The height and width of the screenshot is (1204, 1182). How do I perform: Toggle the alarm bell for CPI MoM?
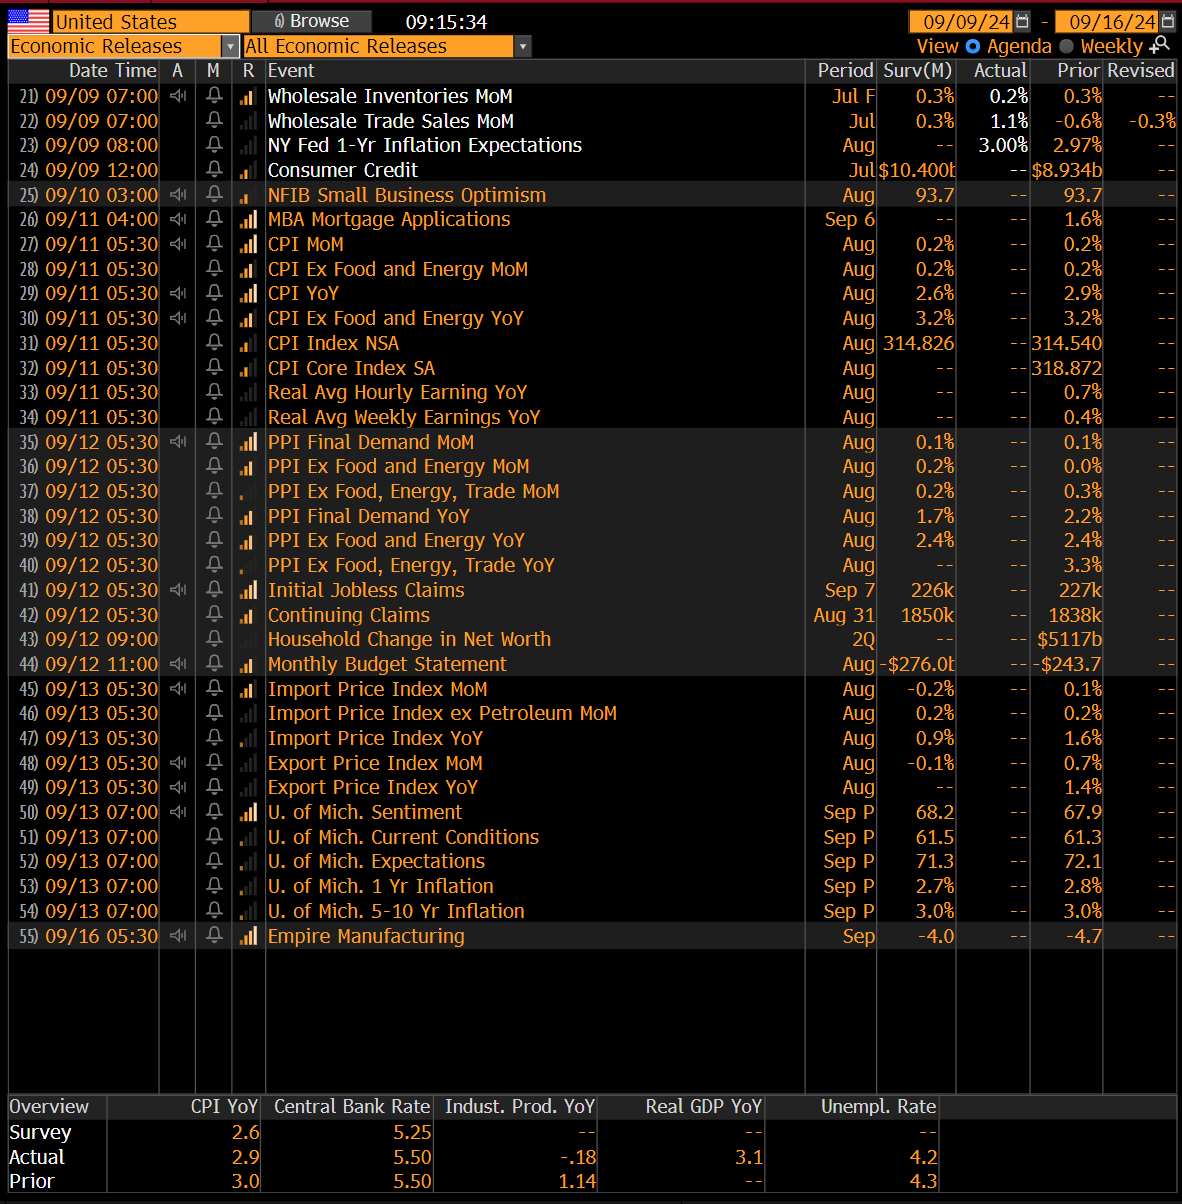click(x=213, y=244)
